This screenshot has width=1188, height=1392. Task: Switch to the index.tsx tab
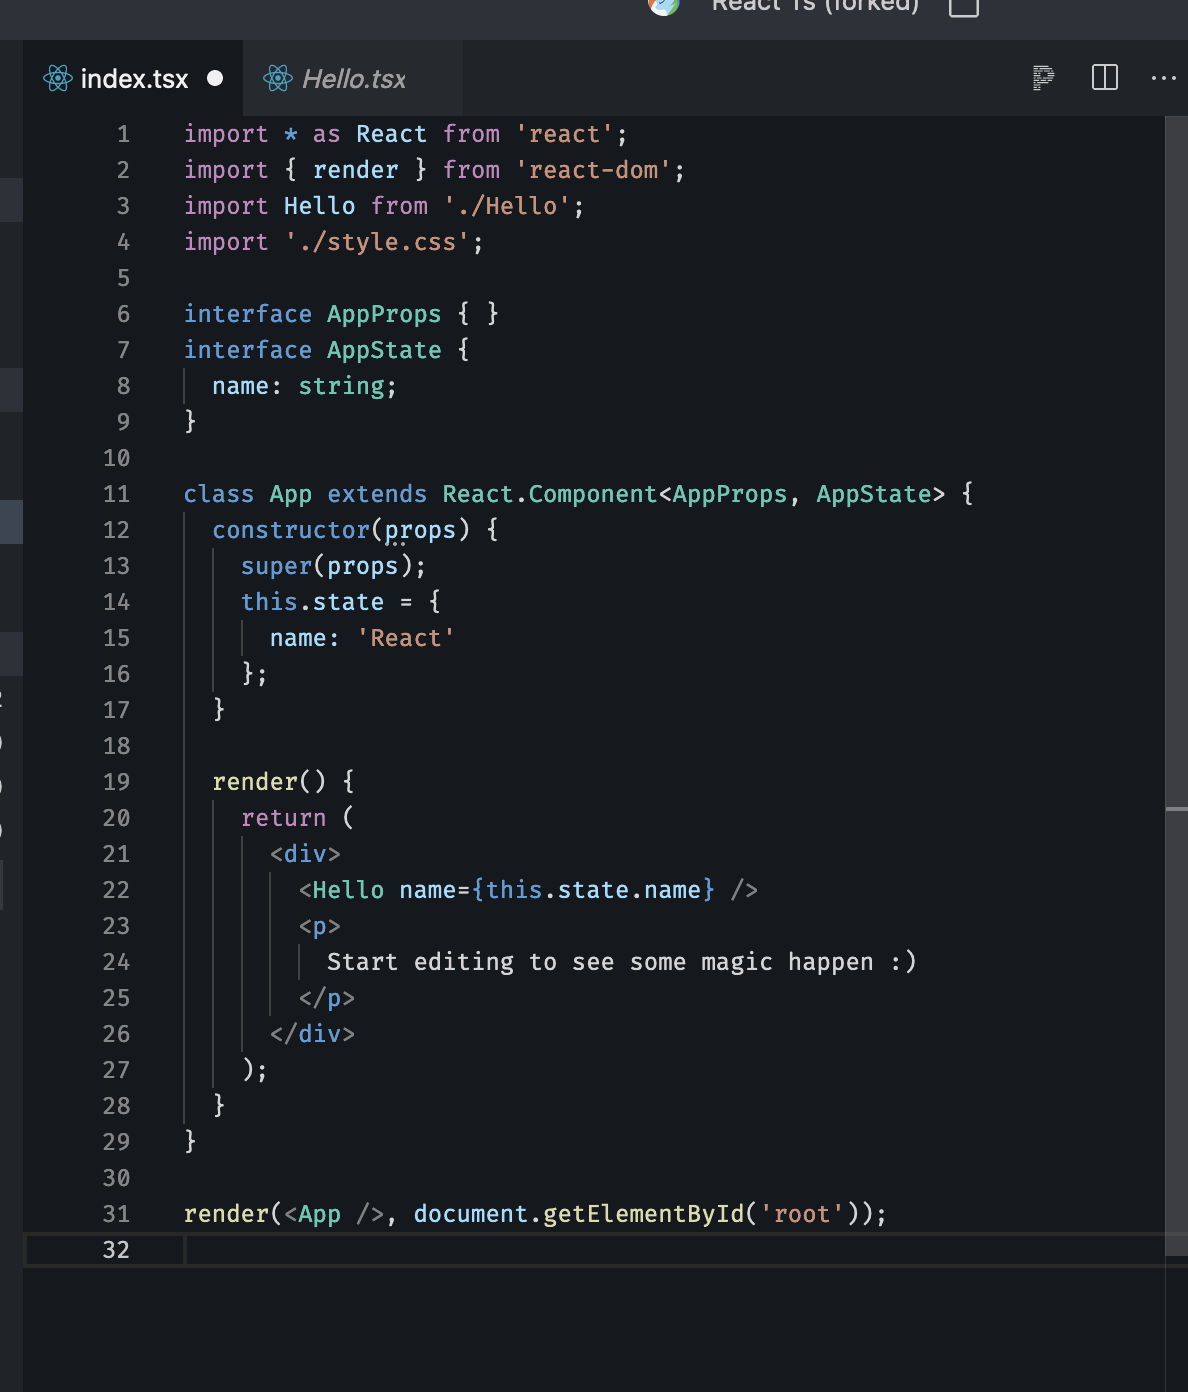pos(132,78)
